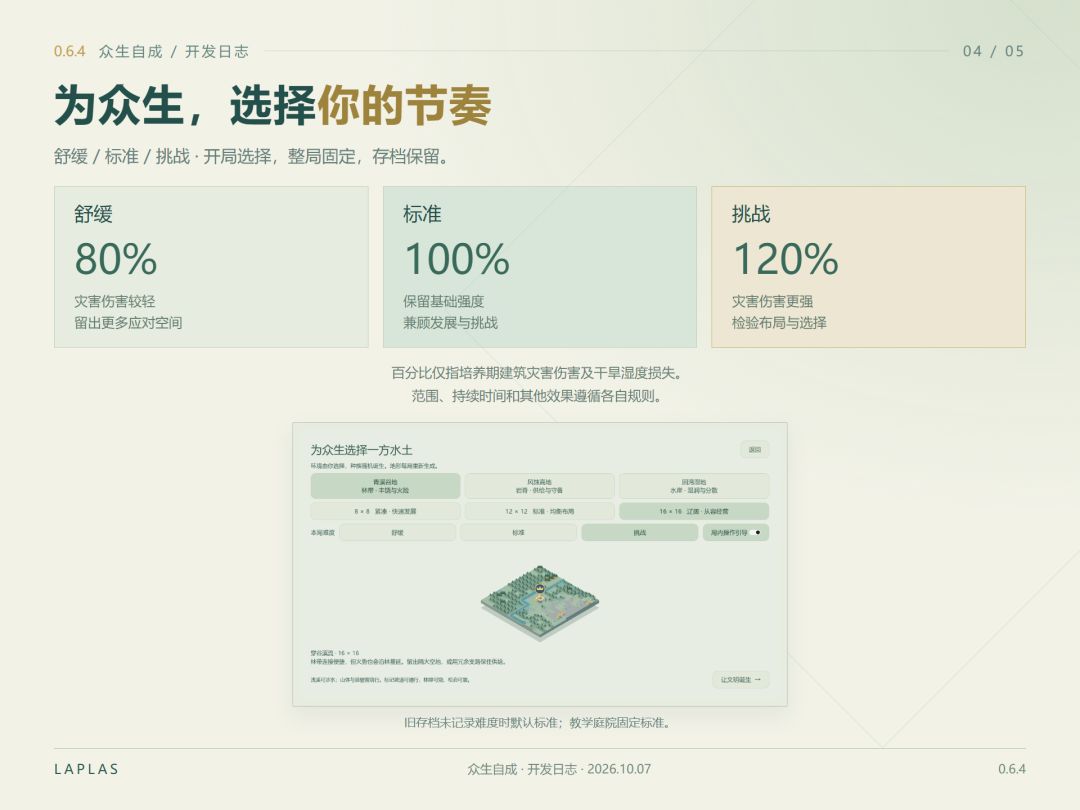The height and width of the screenshot is (810, 1080).
Task: Open the 舒缓 80% difficulty card
Action: (211, 267)
